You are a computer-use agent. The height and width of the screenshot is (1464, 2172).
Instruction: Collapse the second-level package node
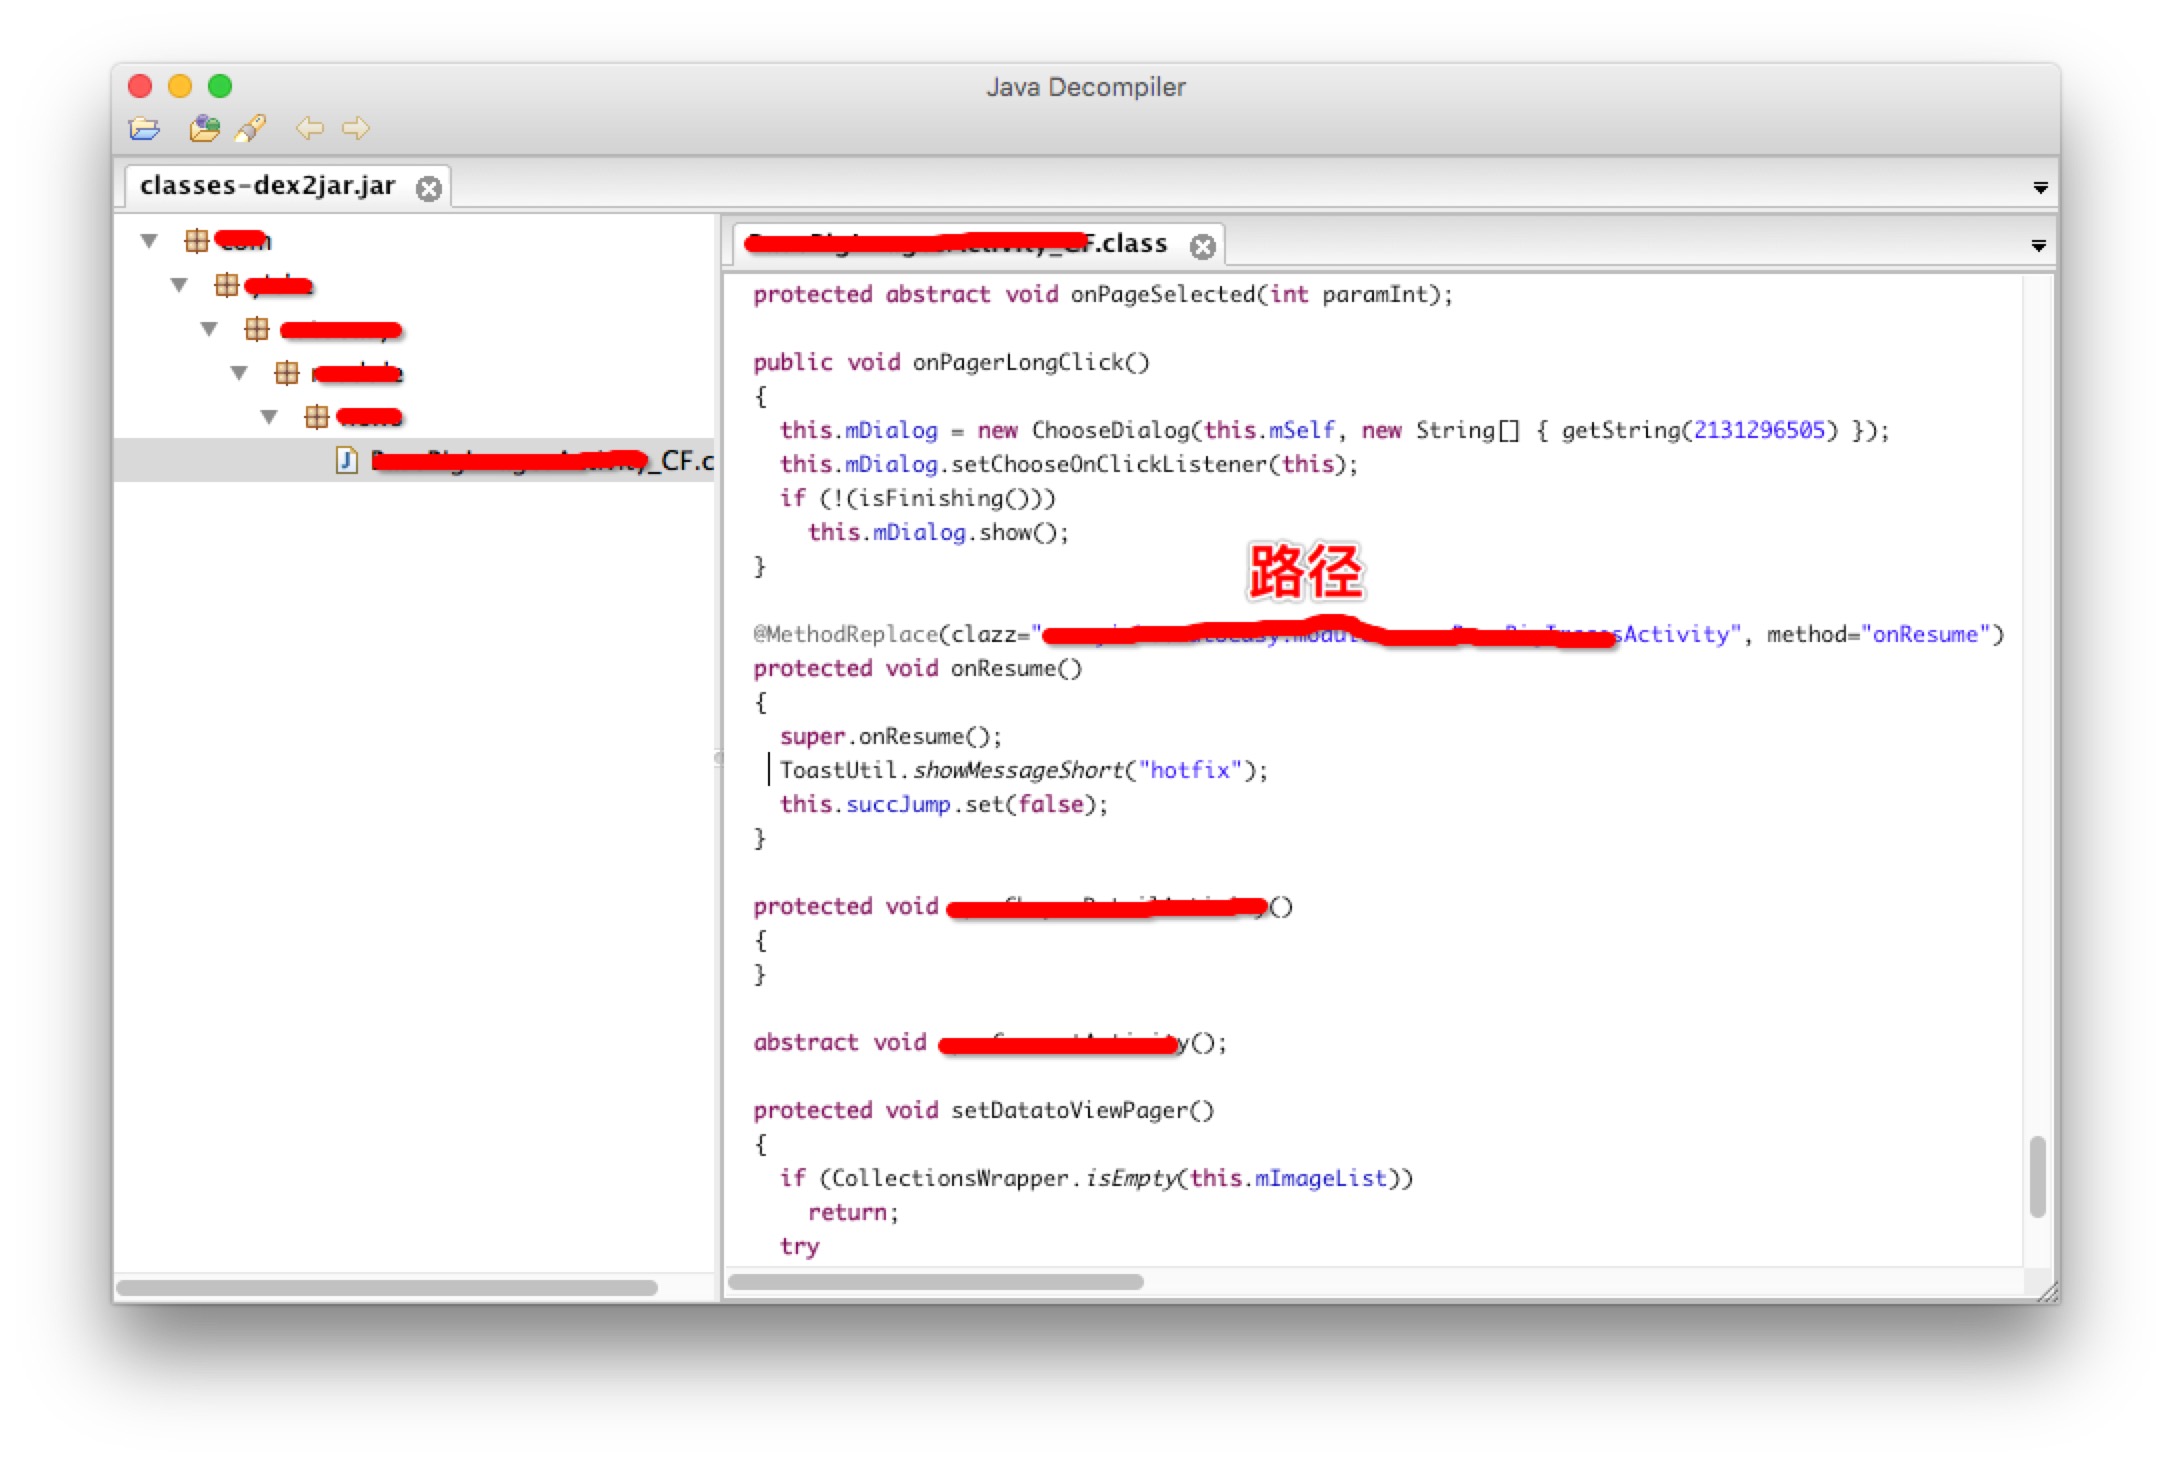point(179,285)
